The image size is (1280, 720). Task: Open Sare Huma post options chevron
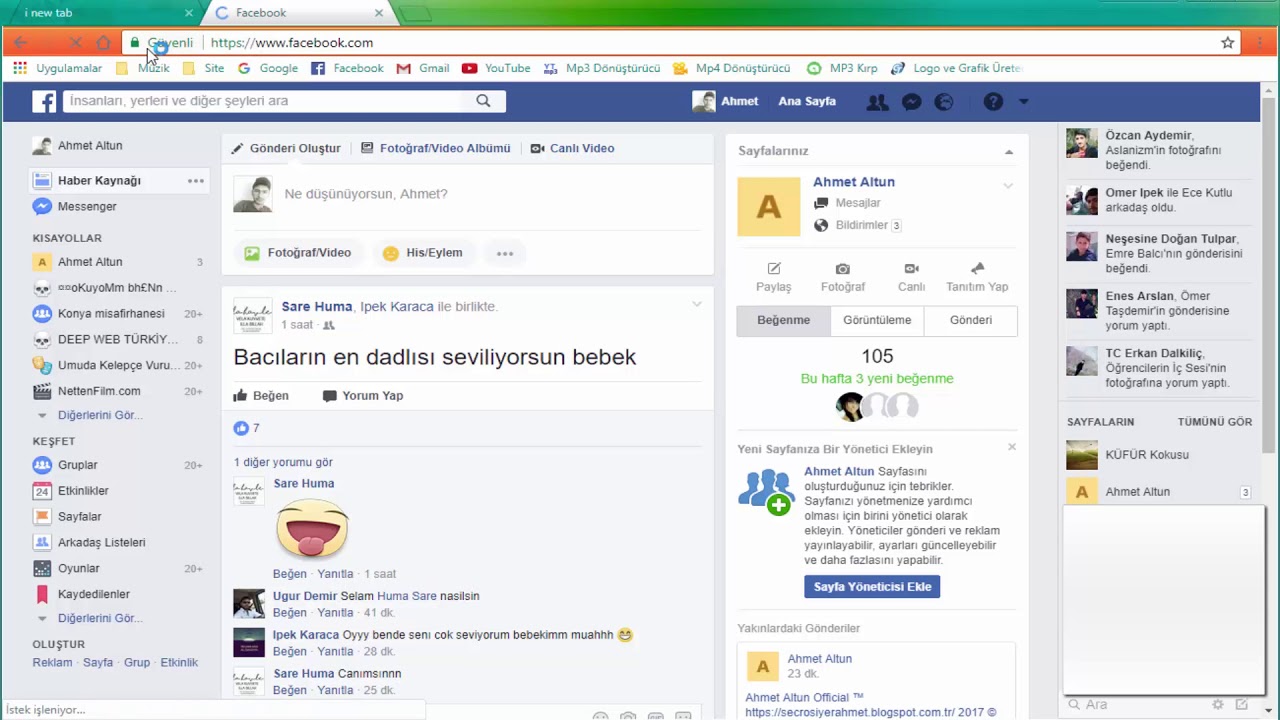point(697,304)
